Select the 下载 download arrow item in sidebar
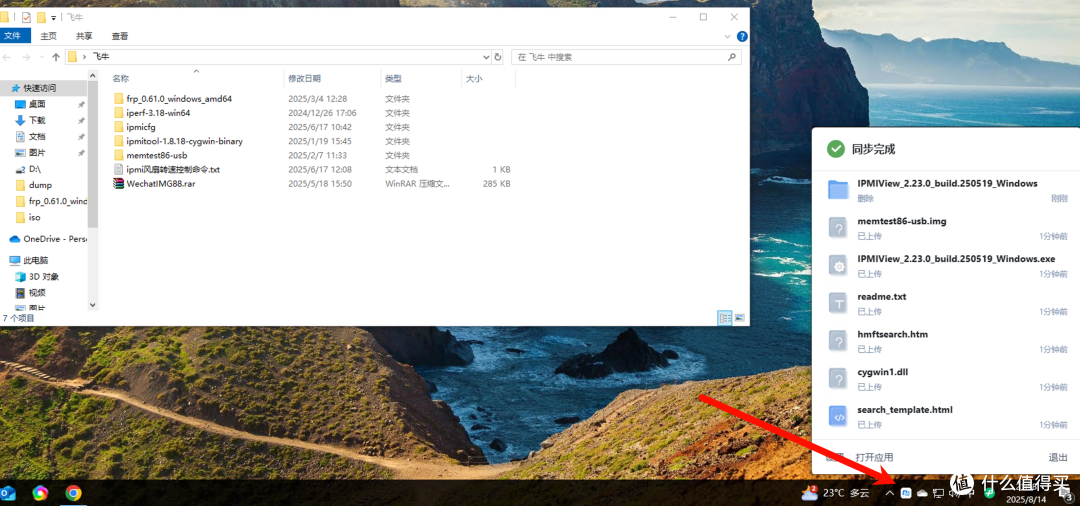Screen dimensions: 1080x506 click(38, 120)
